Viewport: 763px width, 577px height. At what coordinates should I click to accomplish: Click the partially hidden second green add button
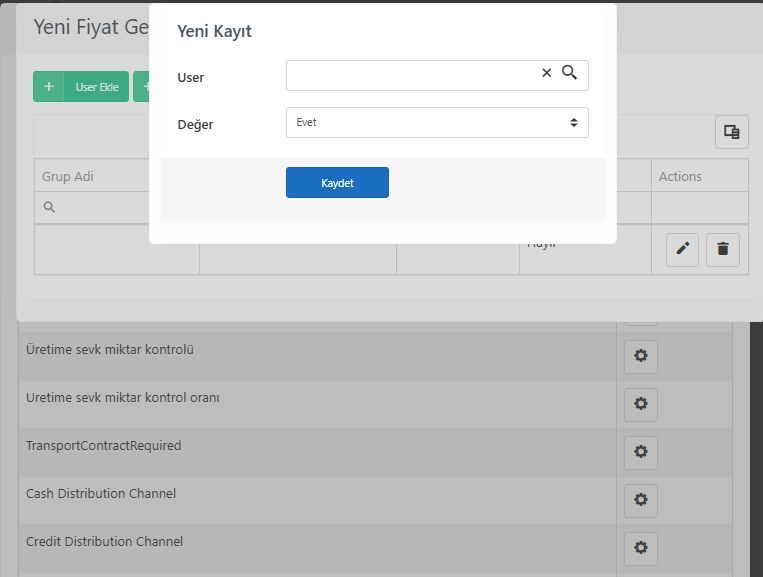point(142,87)
